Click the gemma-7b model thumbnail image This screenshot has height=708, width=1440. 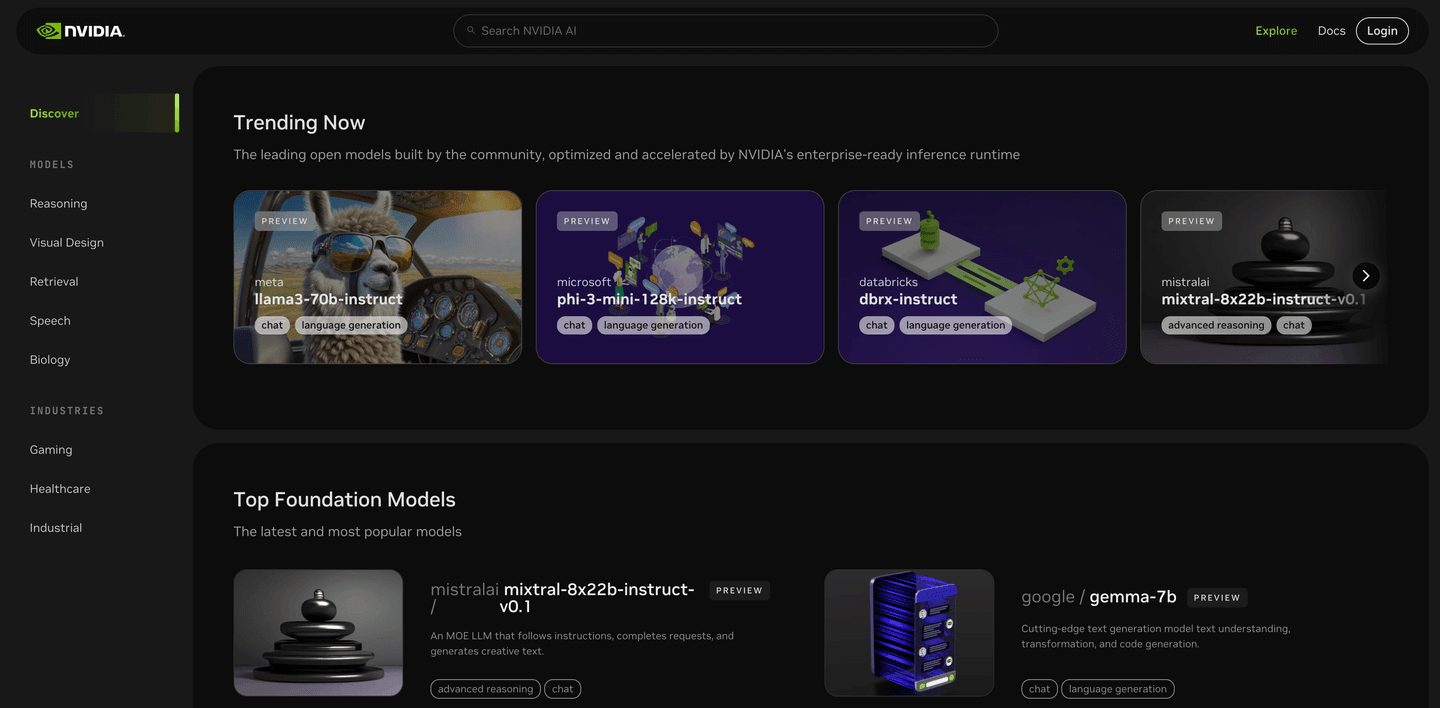908,632
